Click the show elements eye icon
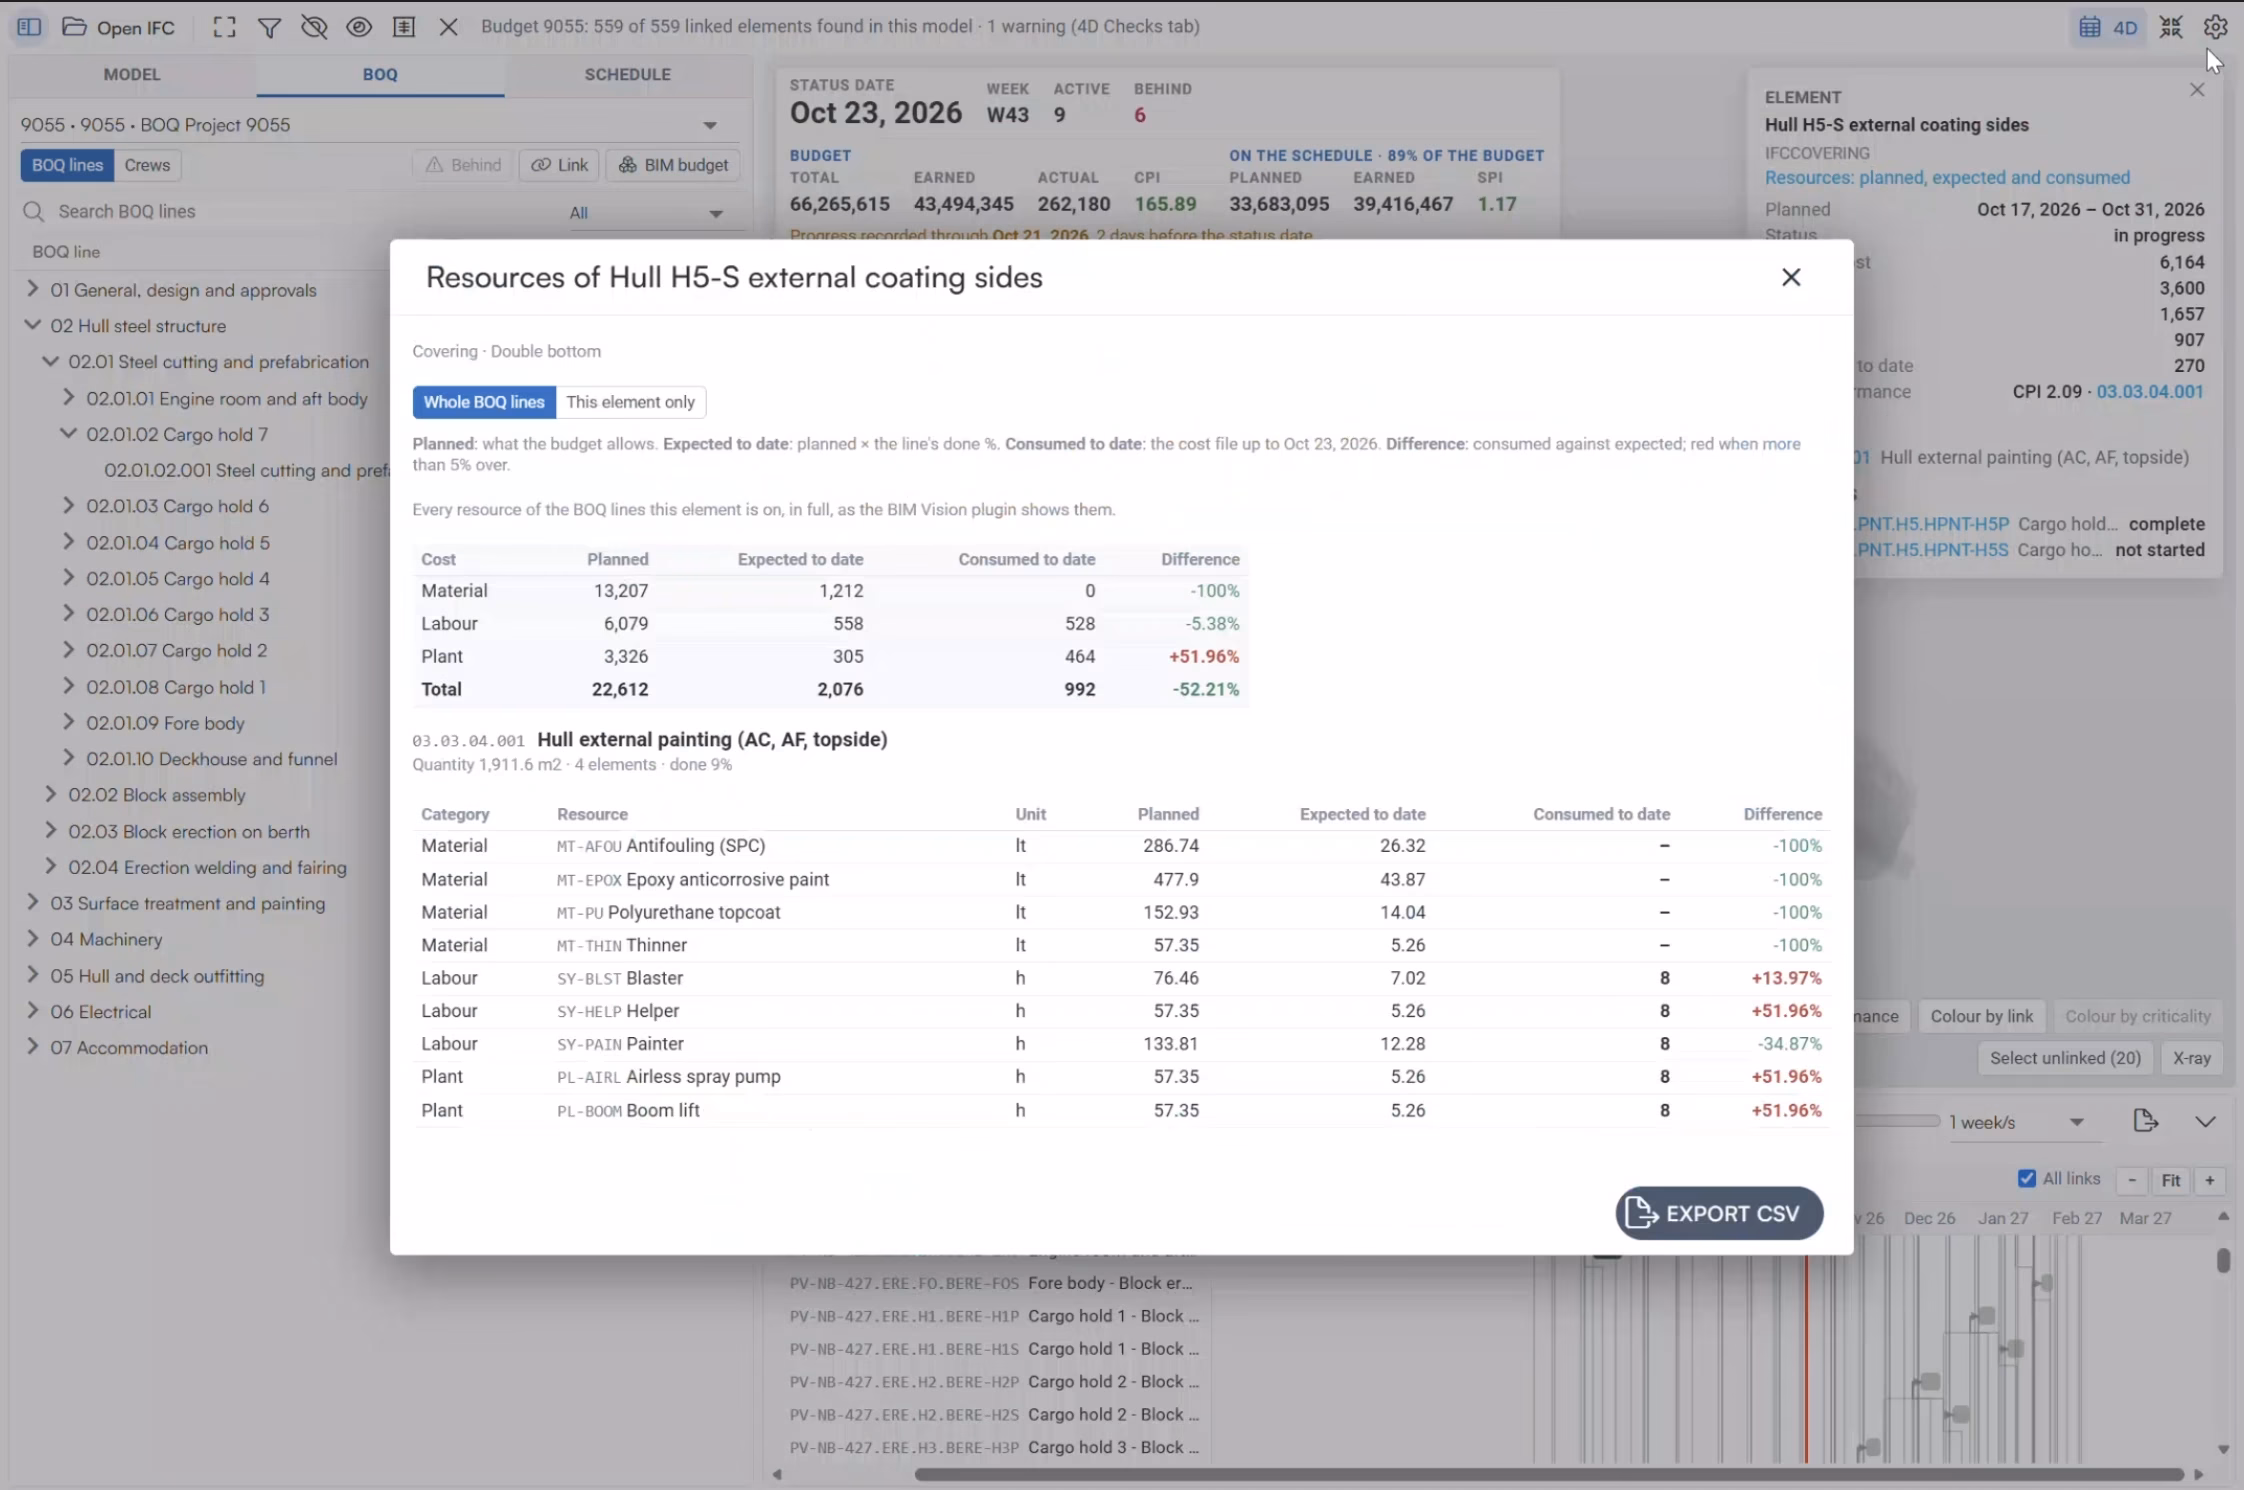 coord(359,27)
